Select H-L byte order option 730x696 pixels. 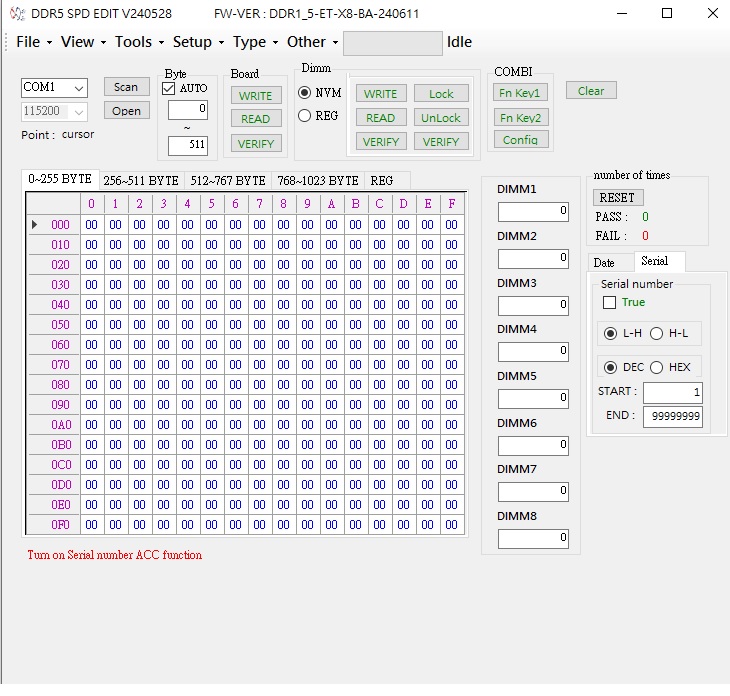tap(657, 333)
